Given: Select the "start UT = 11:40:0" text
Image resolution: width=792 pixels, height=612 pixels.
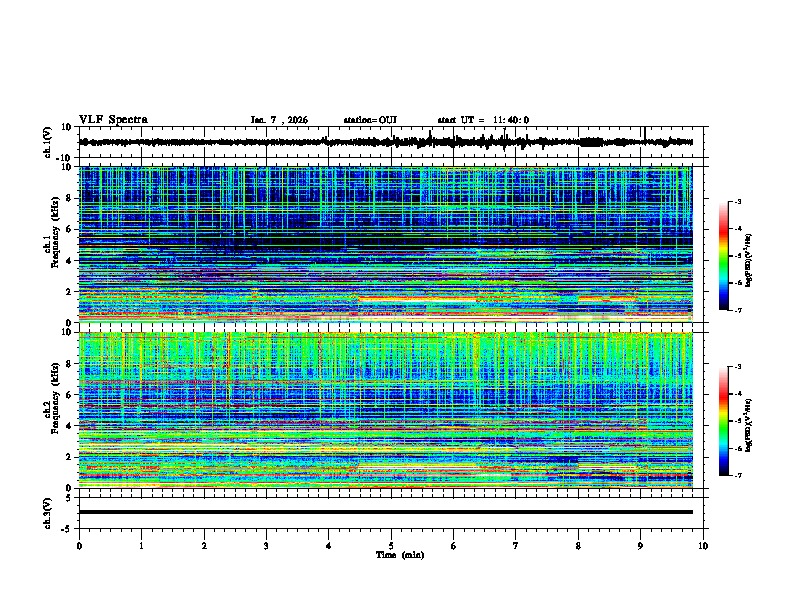Looking at the screenshot, I should click(483, 120).
